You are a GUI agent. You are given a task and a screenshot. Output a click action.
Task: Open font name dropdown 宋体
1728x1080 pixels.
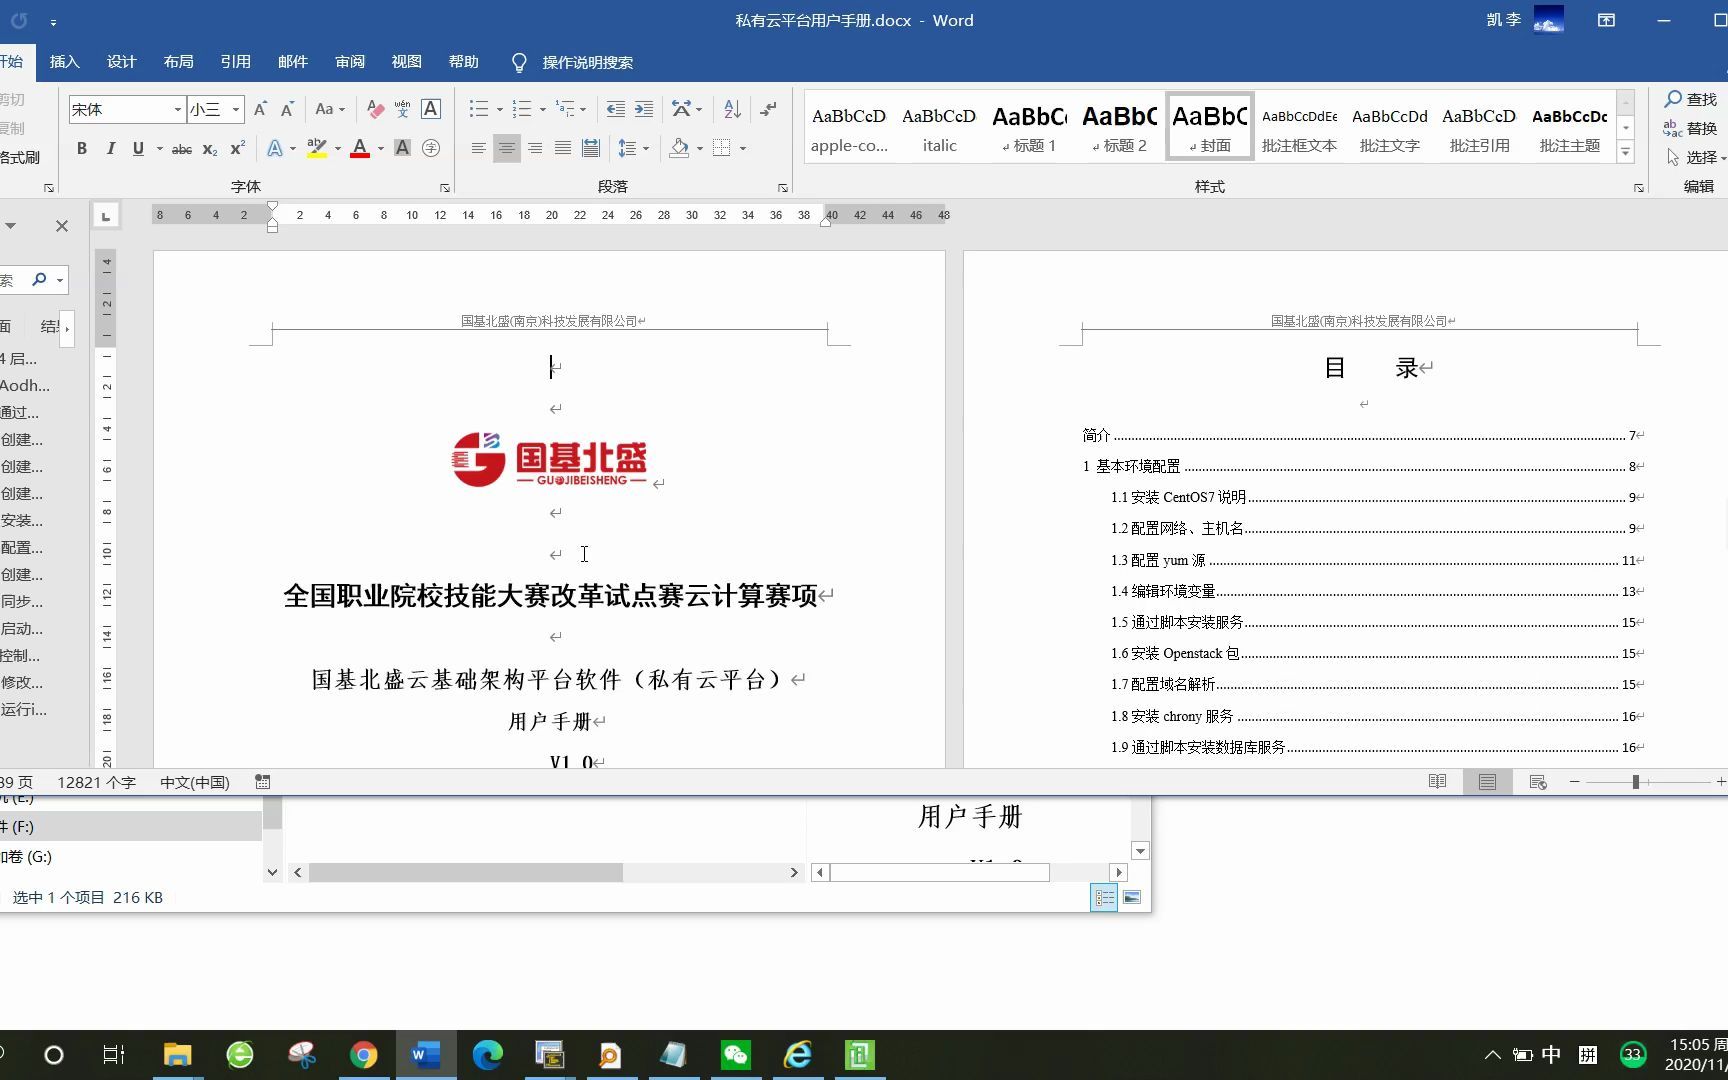tap(178, 109)
